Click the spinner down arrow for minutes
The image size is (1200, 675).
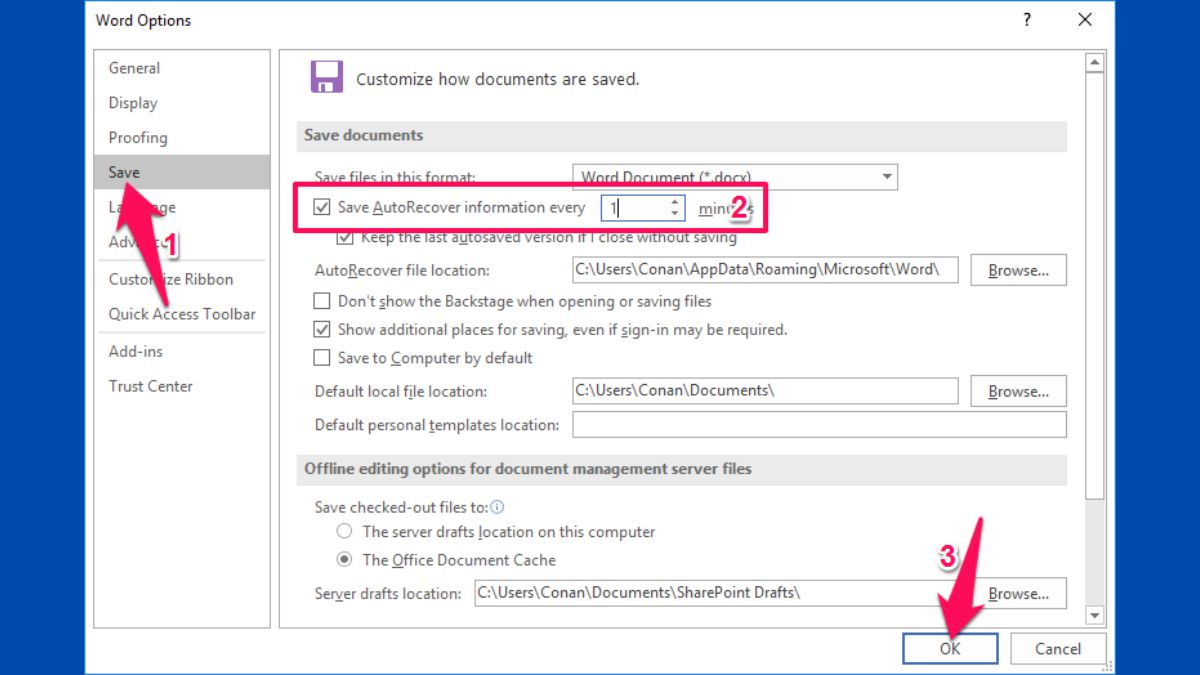676,212
